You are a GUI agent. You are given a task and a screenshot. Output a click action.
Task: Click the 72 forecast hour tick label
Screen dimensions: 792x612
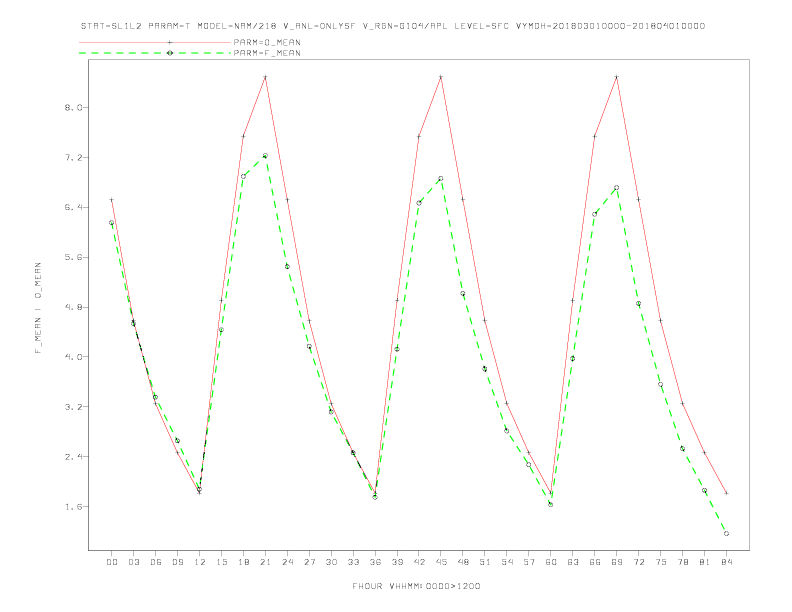point(639,562)
